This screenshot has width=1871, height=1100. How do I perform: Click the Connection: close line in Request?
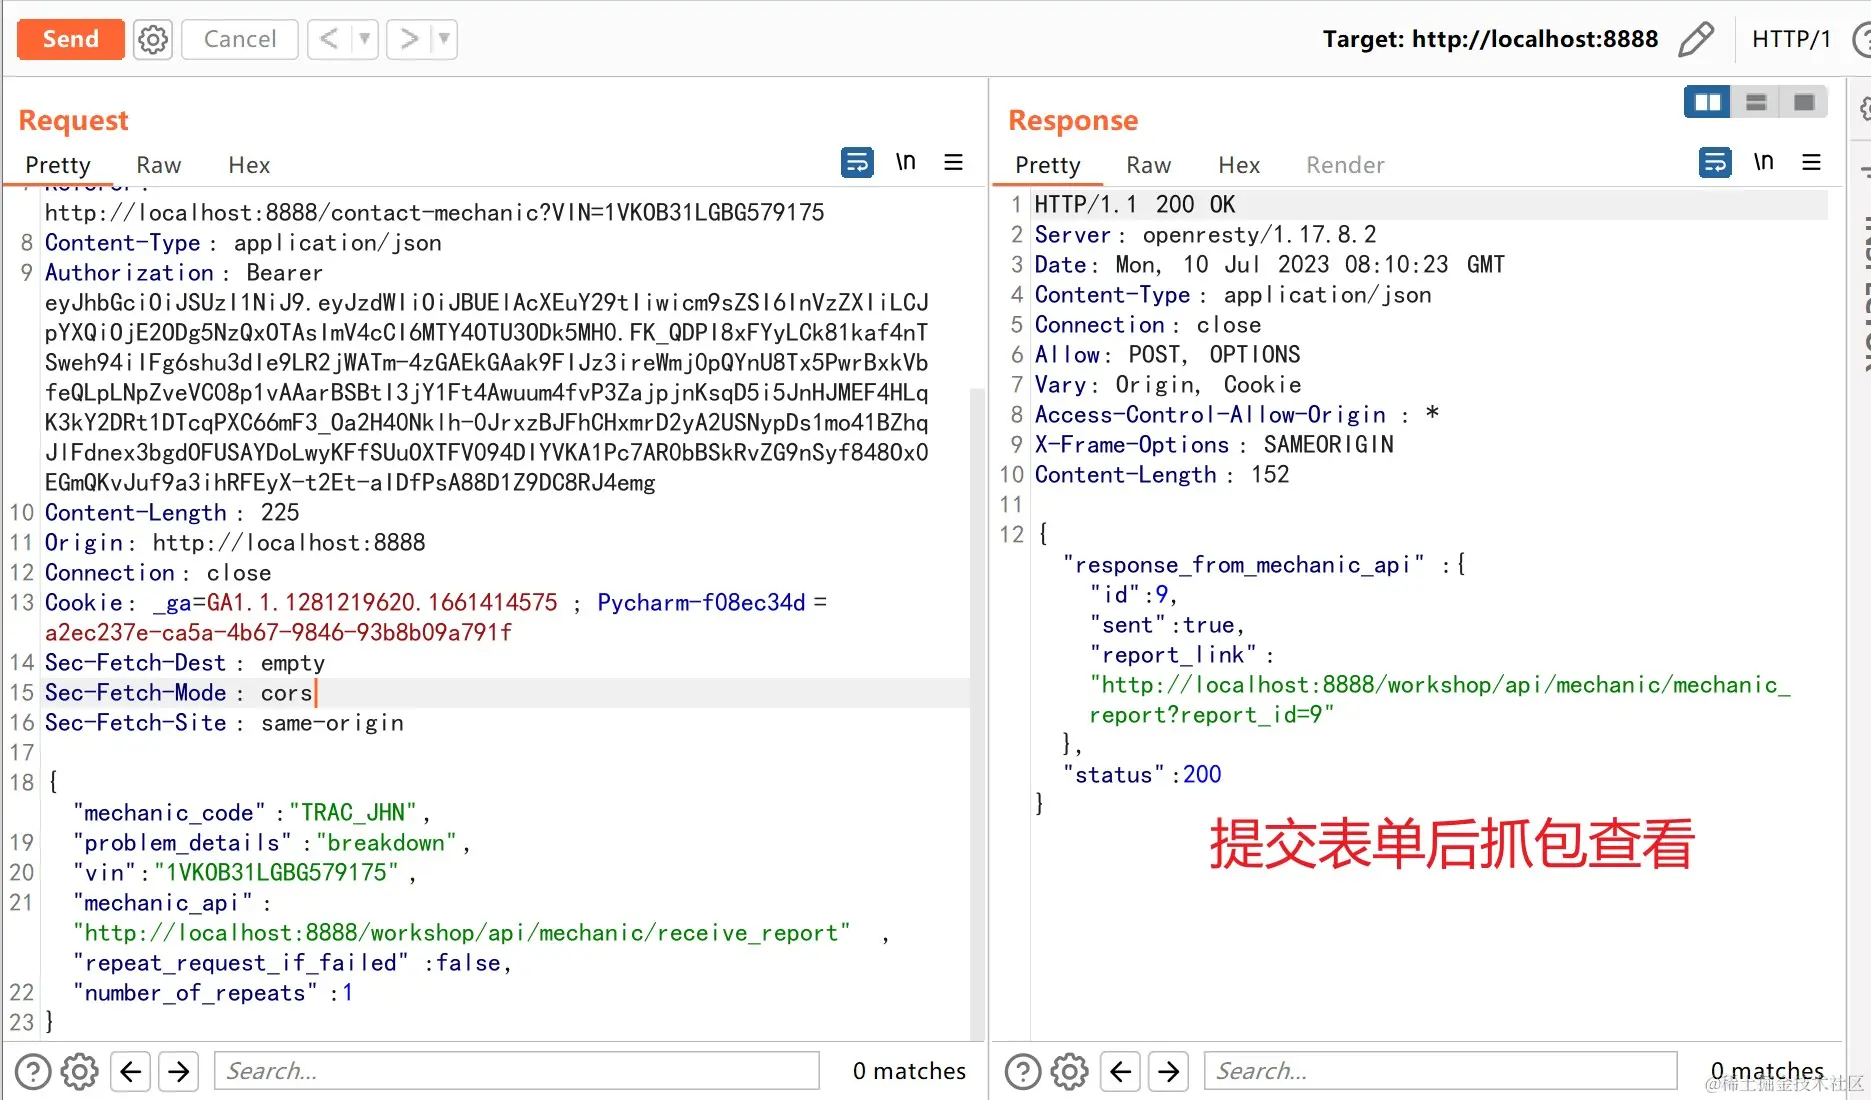[158, 573]
